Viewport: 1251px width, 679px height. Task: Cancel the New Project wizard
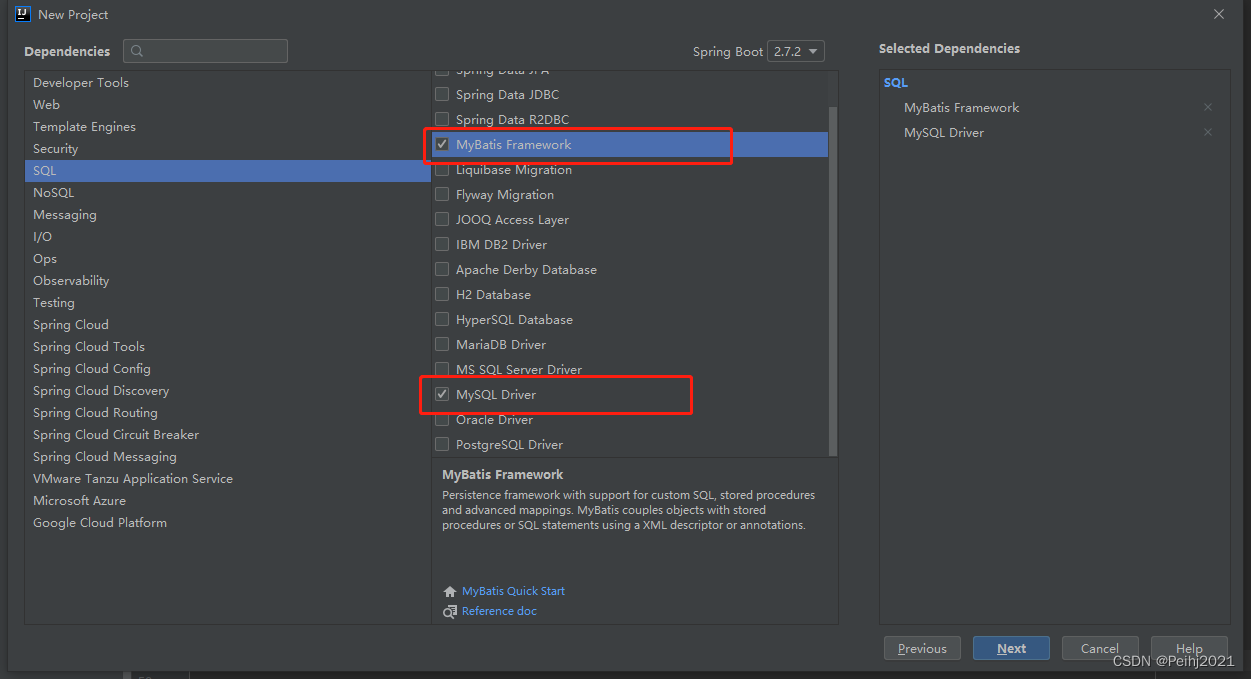point(1100,648)
